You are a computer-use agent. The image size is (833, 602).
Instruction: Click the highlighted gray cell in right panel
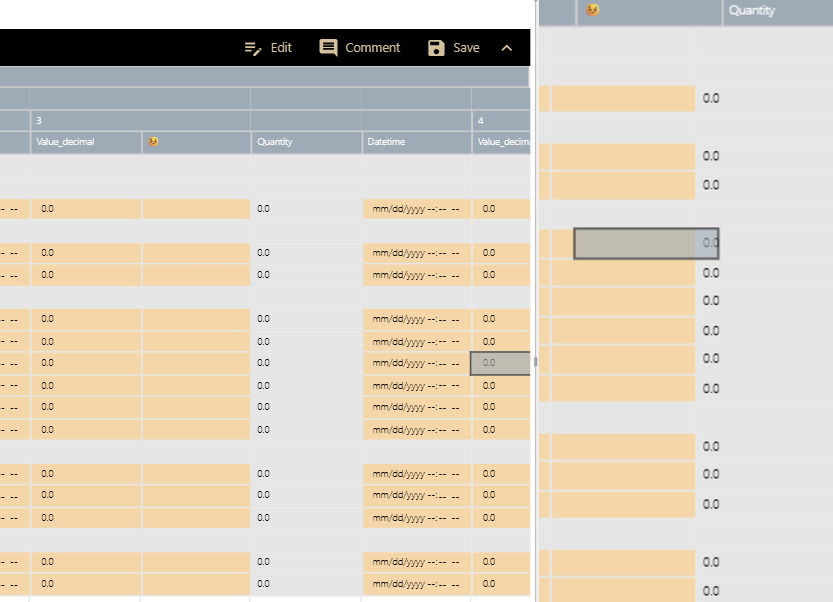(646, 243)
